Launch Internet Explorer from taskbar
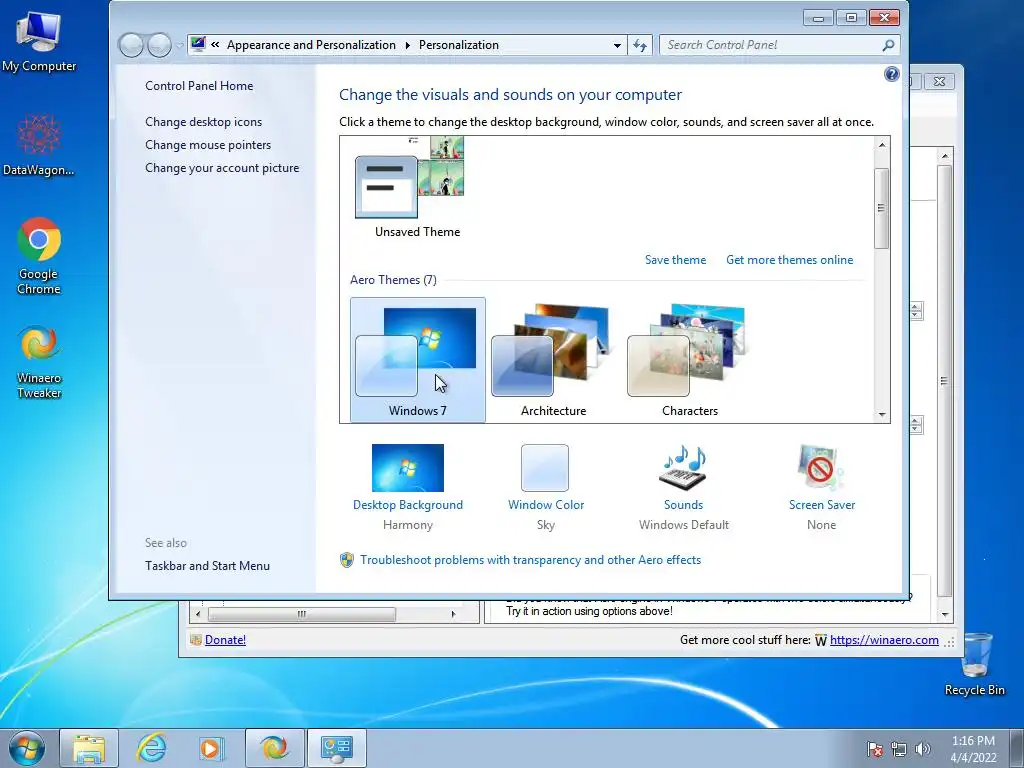1024x768 pixels. 151,748
